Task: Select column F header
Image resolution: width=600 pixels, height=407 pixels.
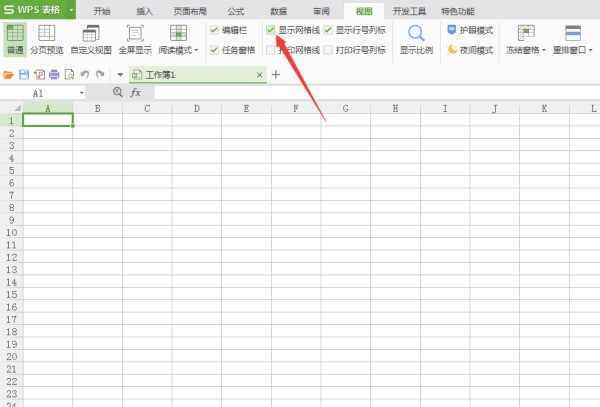Action: coord(296,108)
